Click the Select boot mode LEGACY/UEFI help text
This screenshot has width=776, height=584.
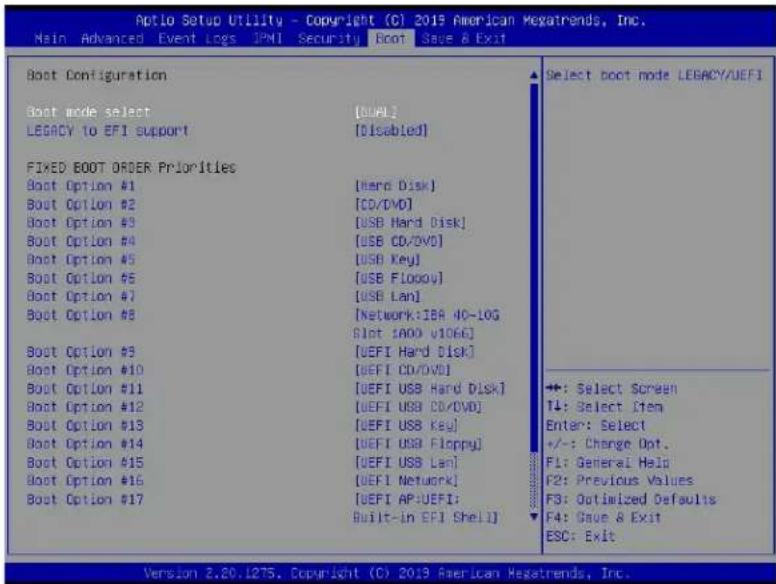tap(654, 75)
